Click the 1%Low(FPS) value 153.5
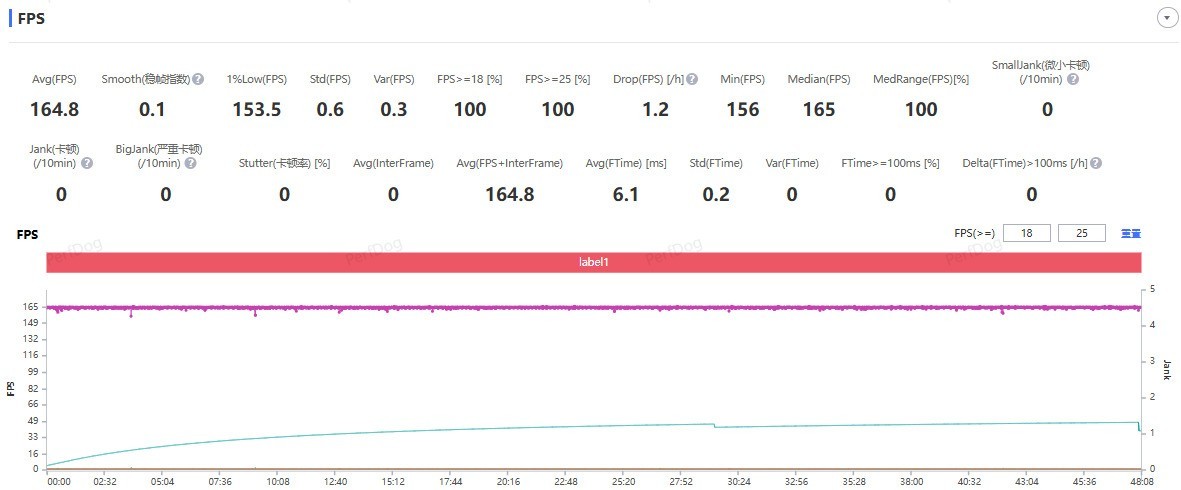This screenshot has height=490, width=1181. [257, 110]
